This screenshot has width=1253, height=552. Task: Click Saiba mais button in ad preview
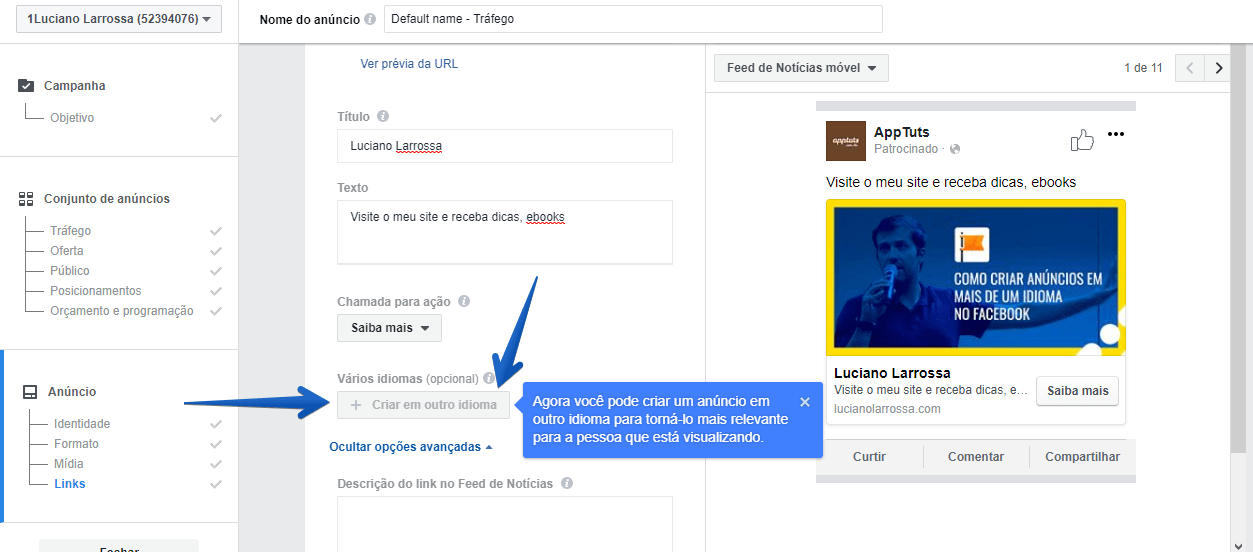tap(1078, 391)
